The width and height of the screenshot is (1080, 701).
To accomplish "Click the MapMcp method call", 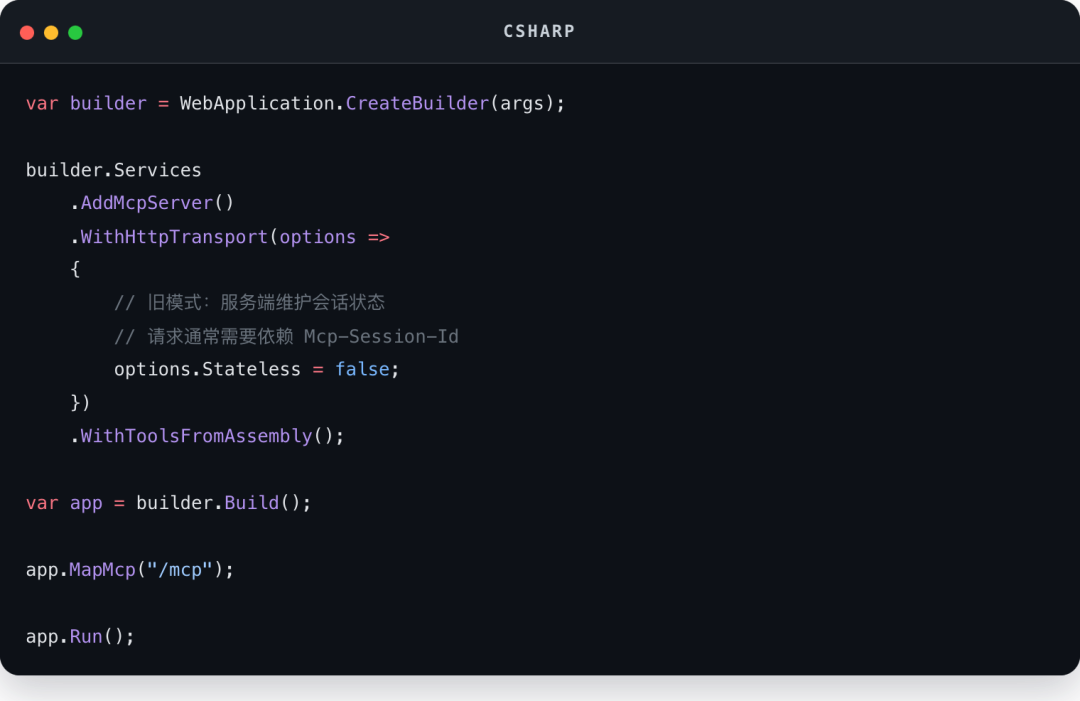I will point(103,569).
